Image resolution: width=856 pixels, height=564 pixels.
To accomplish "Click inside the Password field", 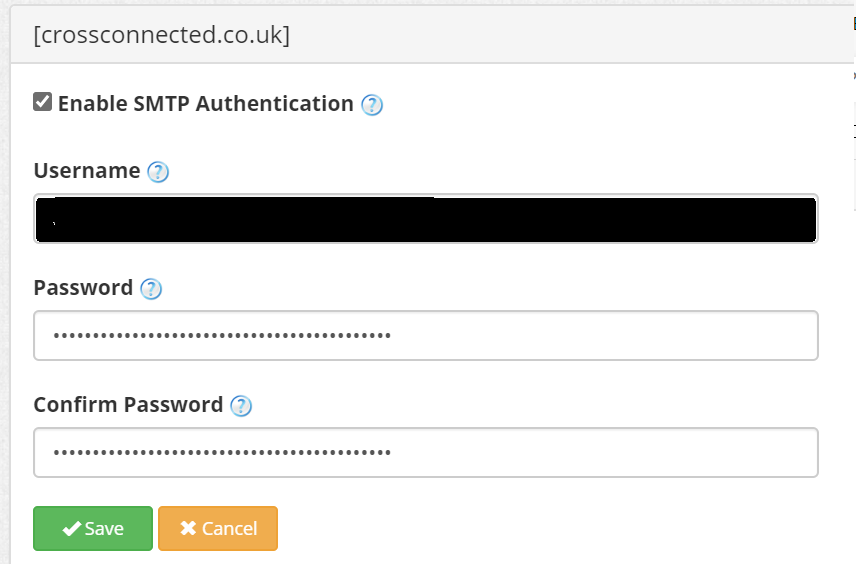I will point(426,335).
